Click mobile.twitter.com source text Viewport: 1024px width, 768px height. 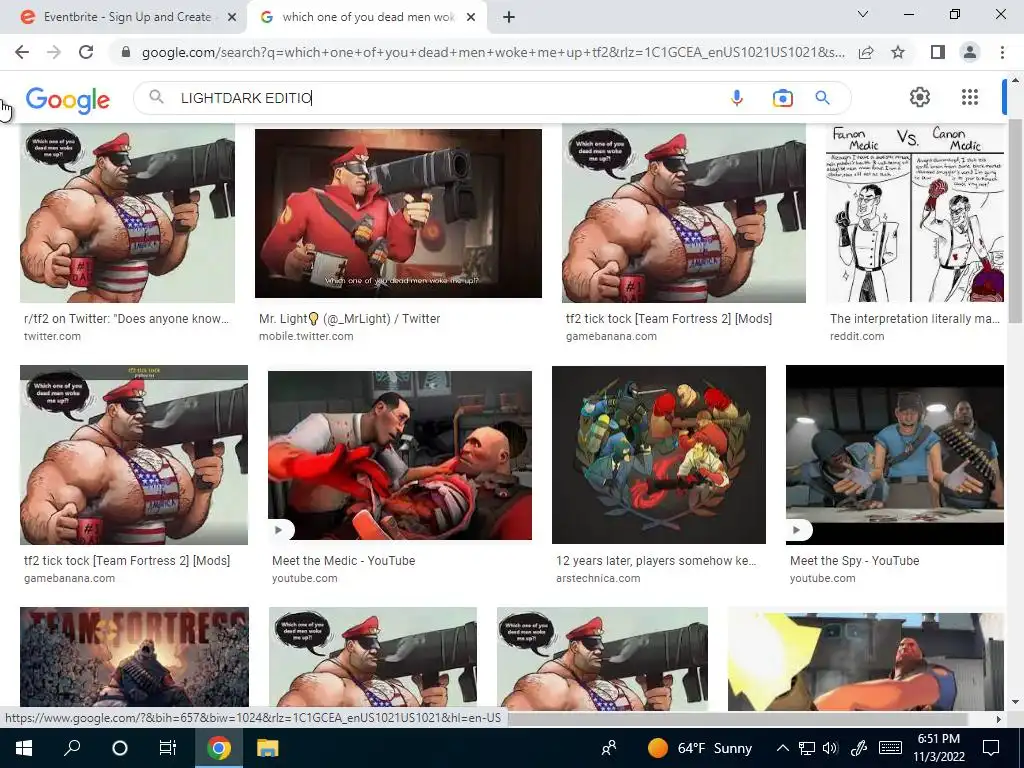306,336
